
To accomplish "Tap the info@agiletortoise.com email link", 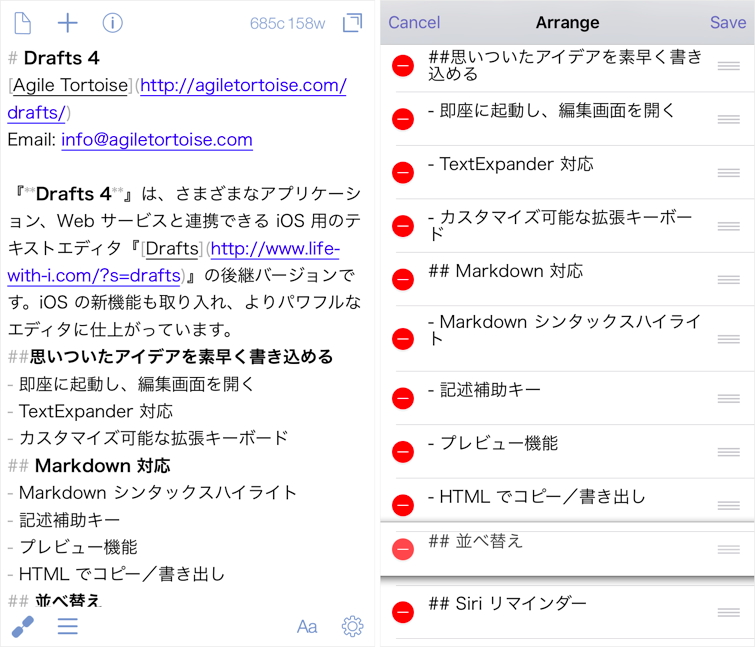I will [157, 140].
